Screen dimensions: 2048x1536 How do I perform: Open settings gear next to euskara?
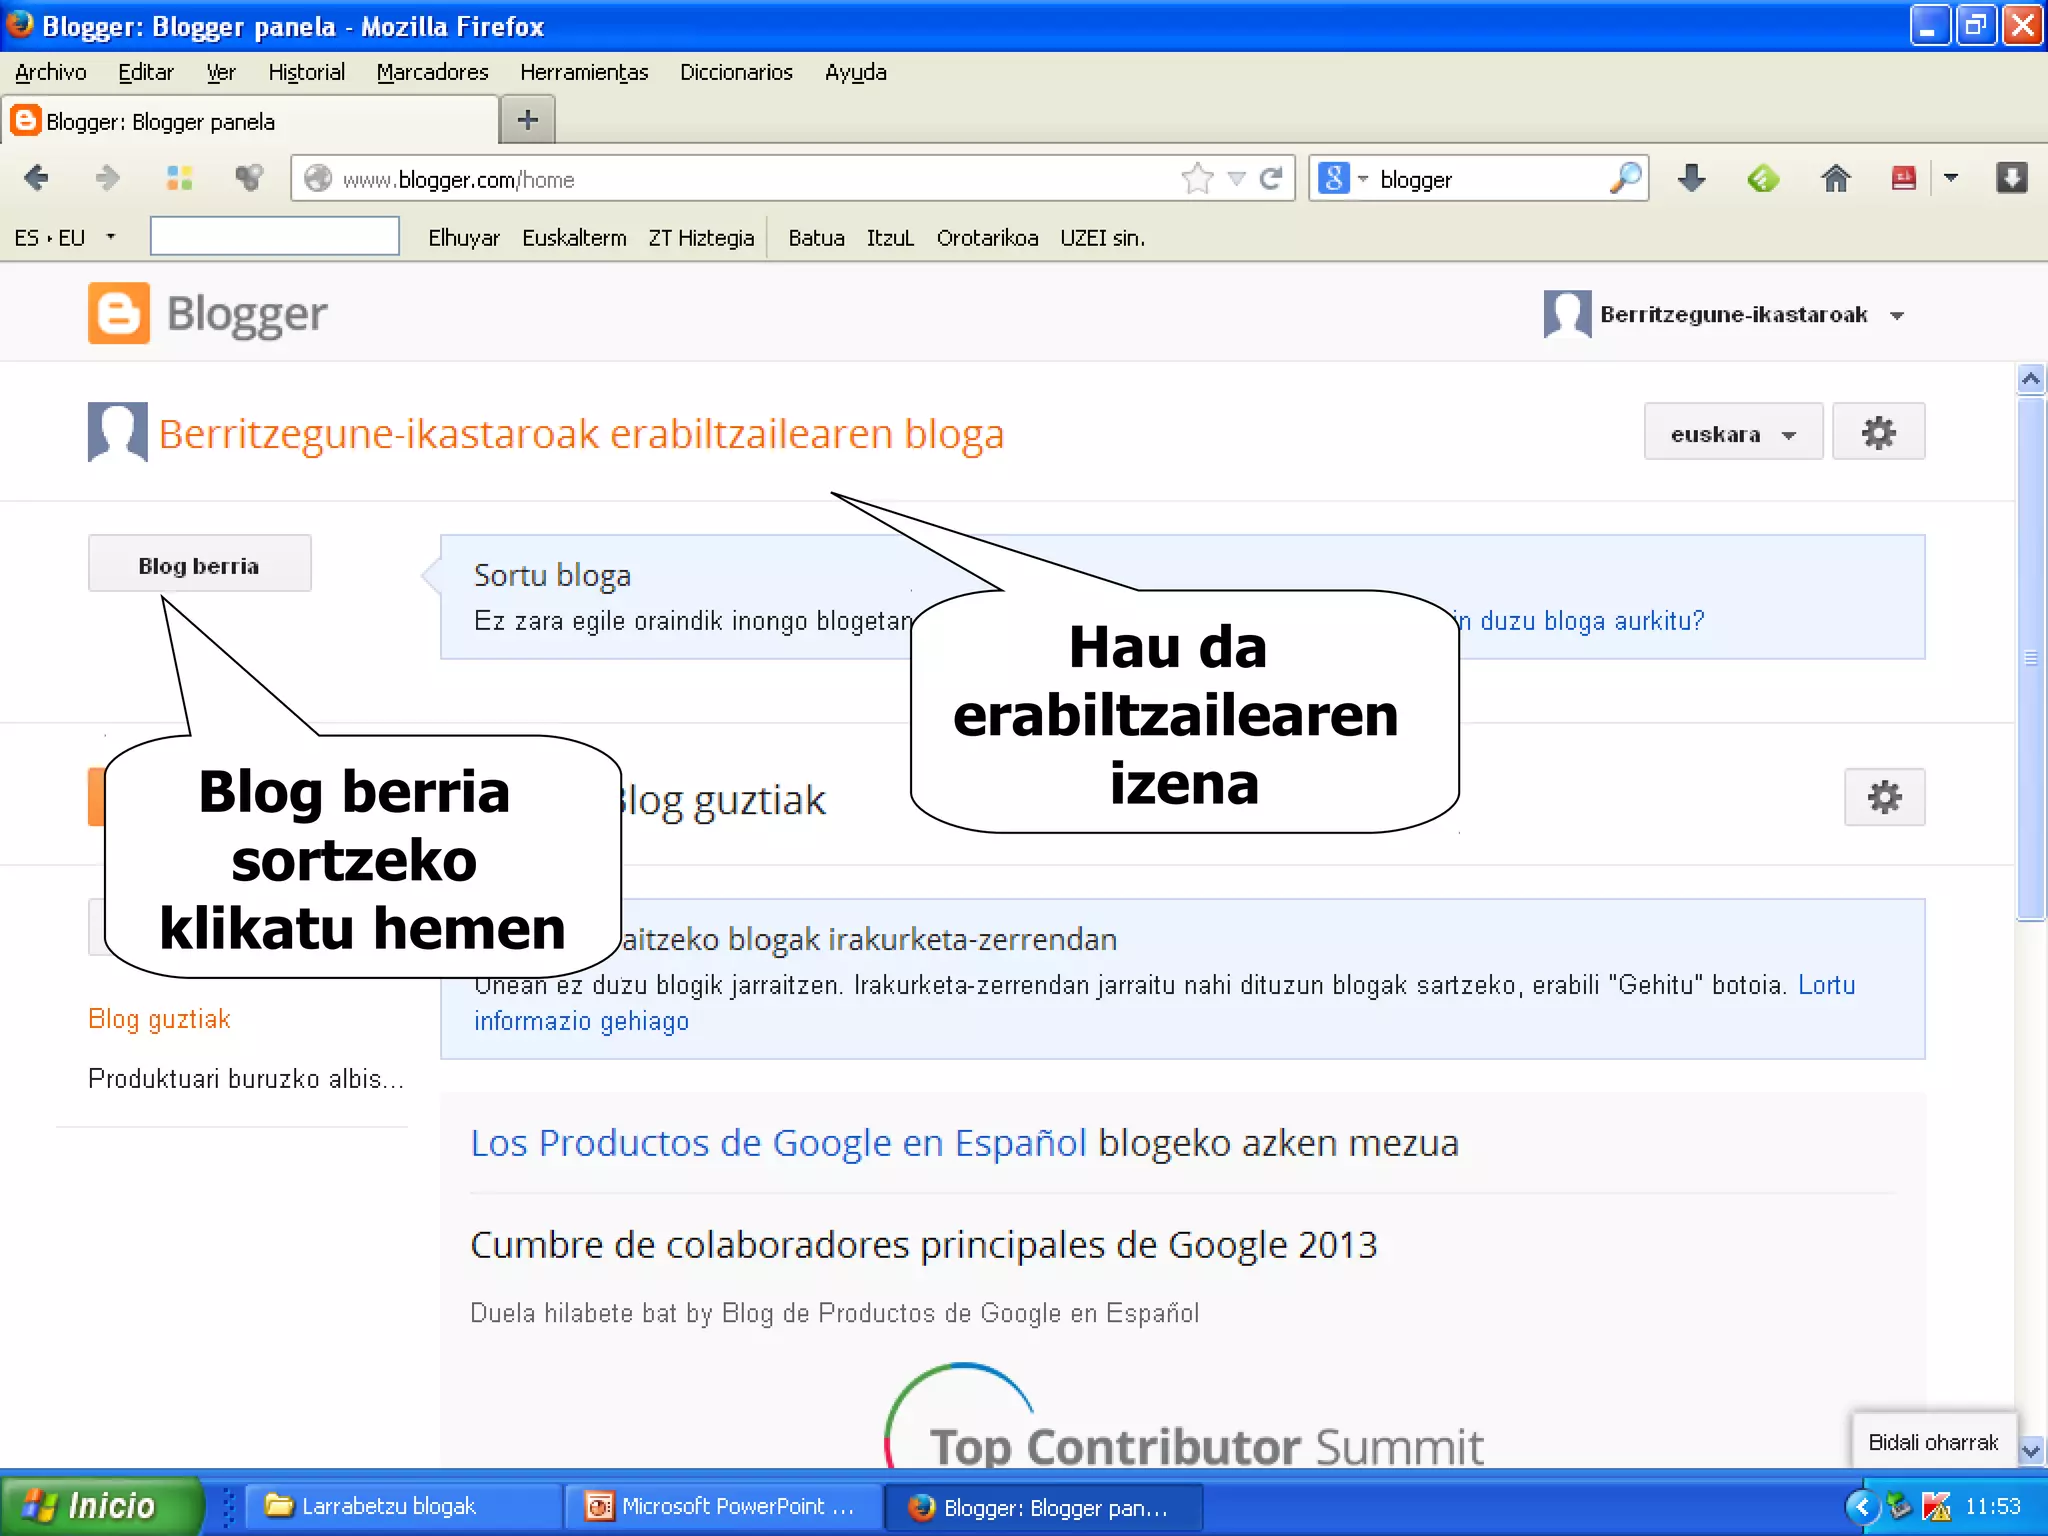[1878, 433]
